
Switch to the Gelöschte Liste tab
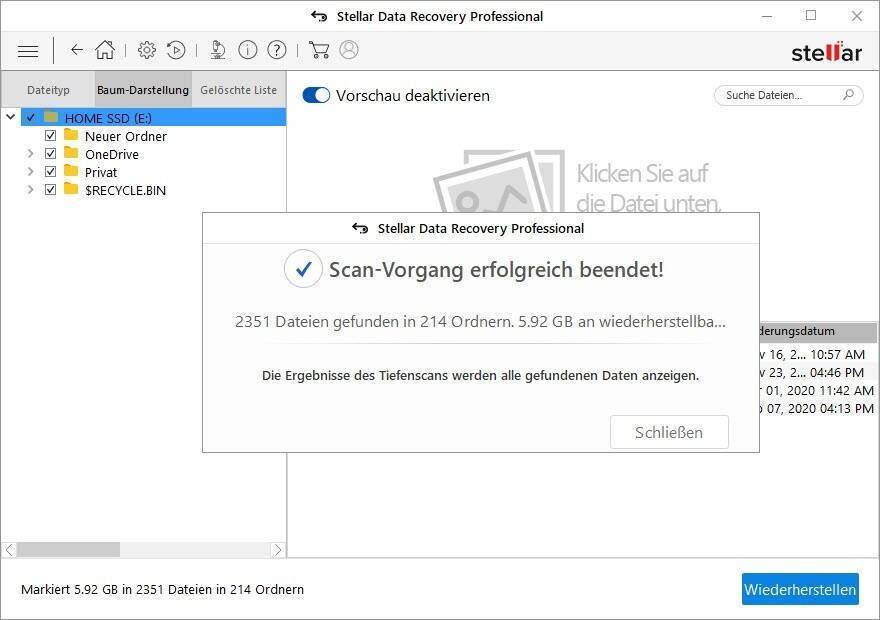238,90
